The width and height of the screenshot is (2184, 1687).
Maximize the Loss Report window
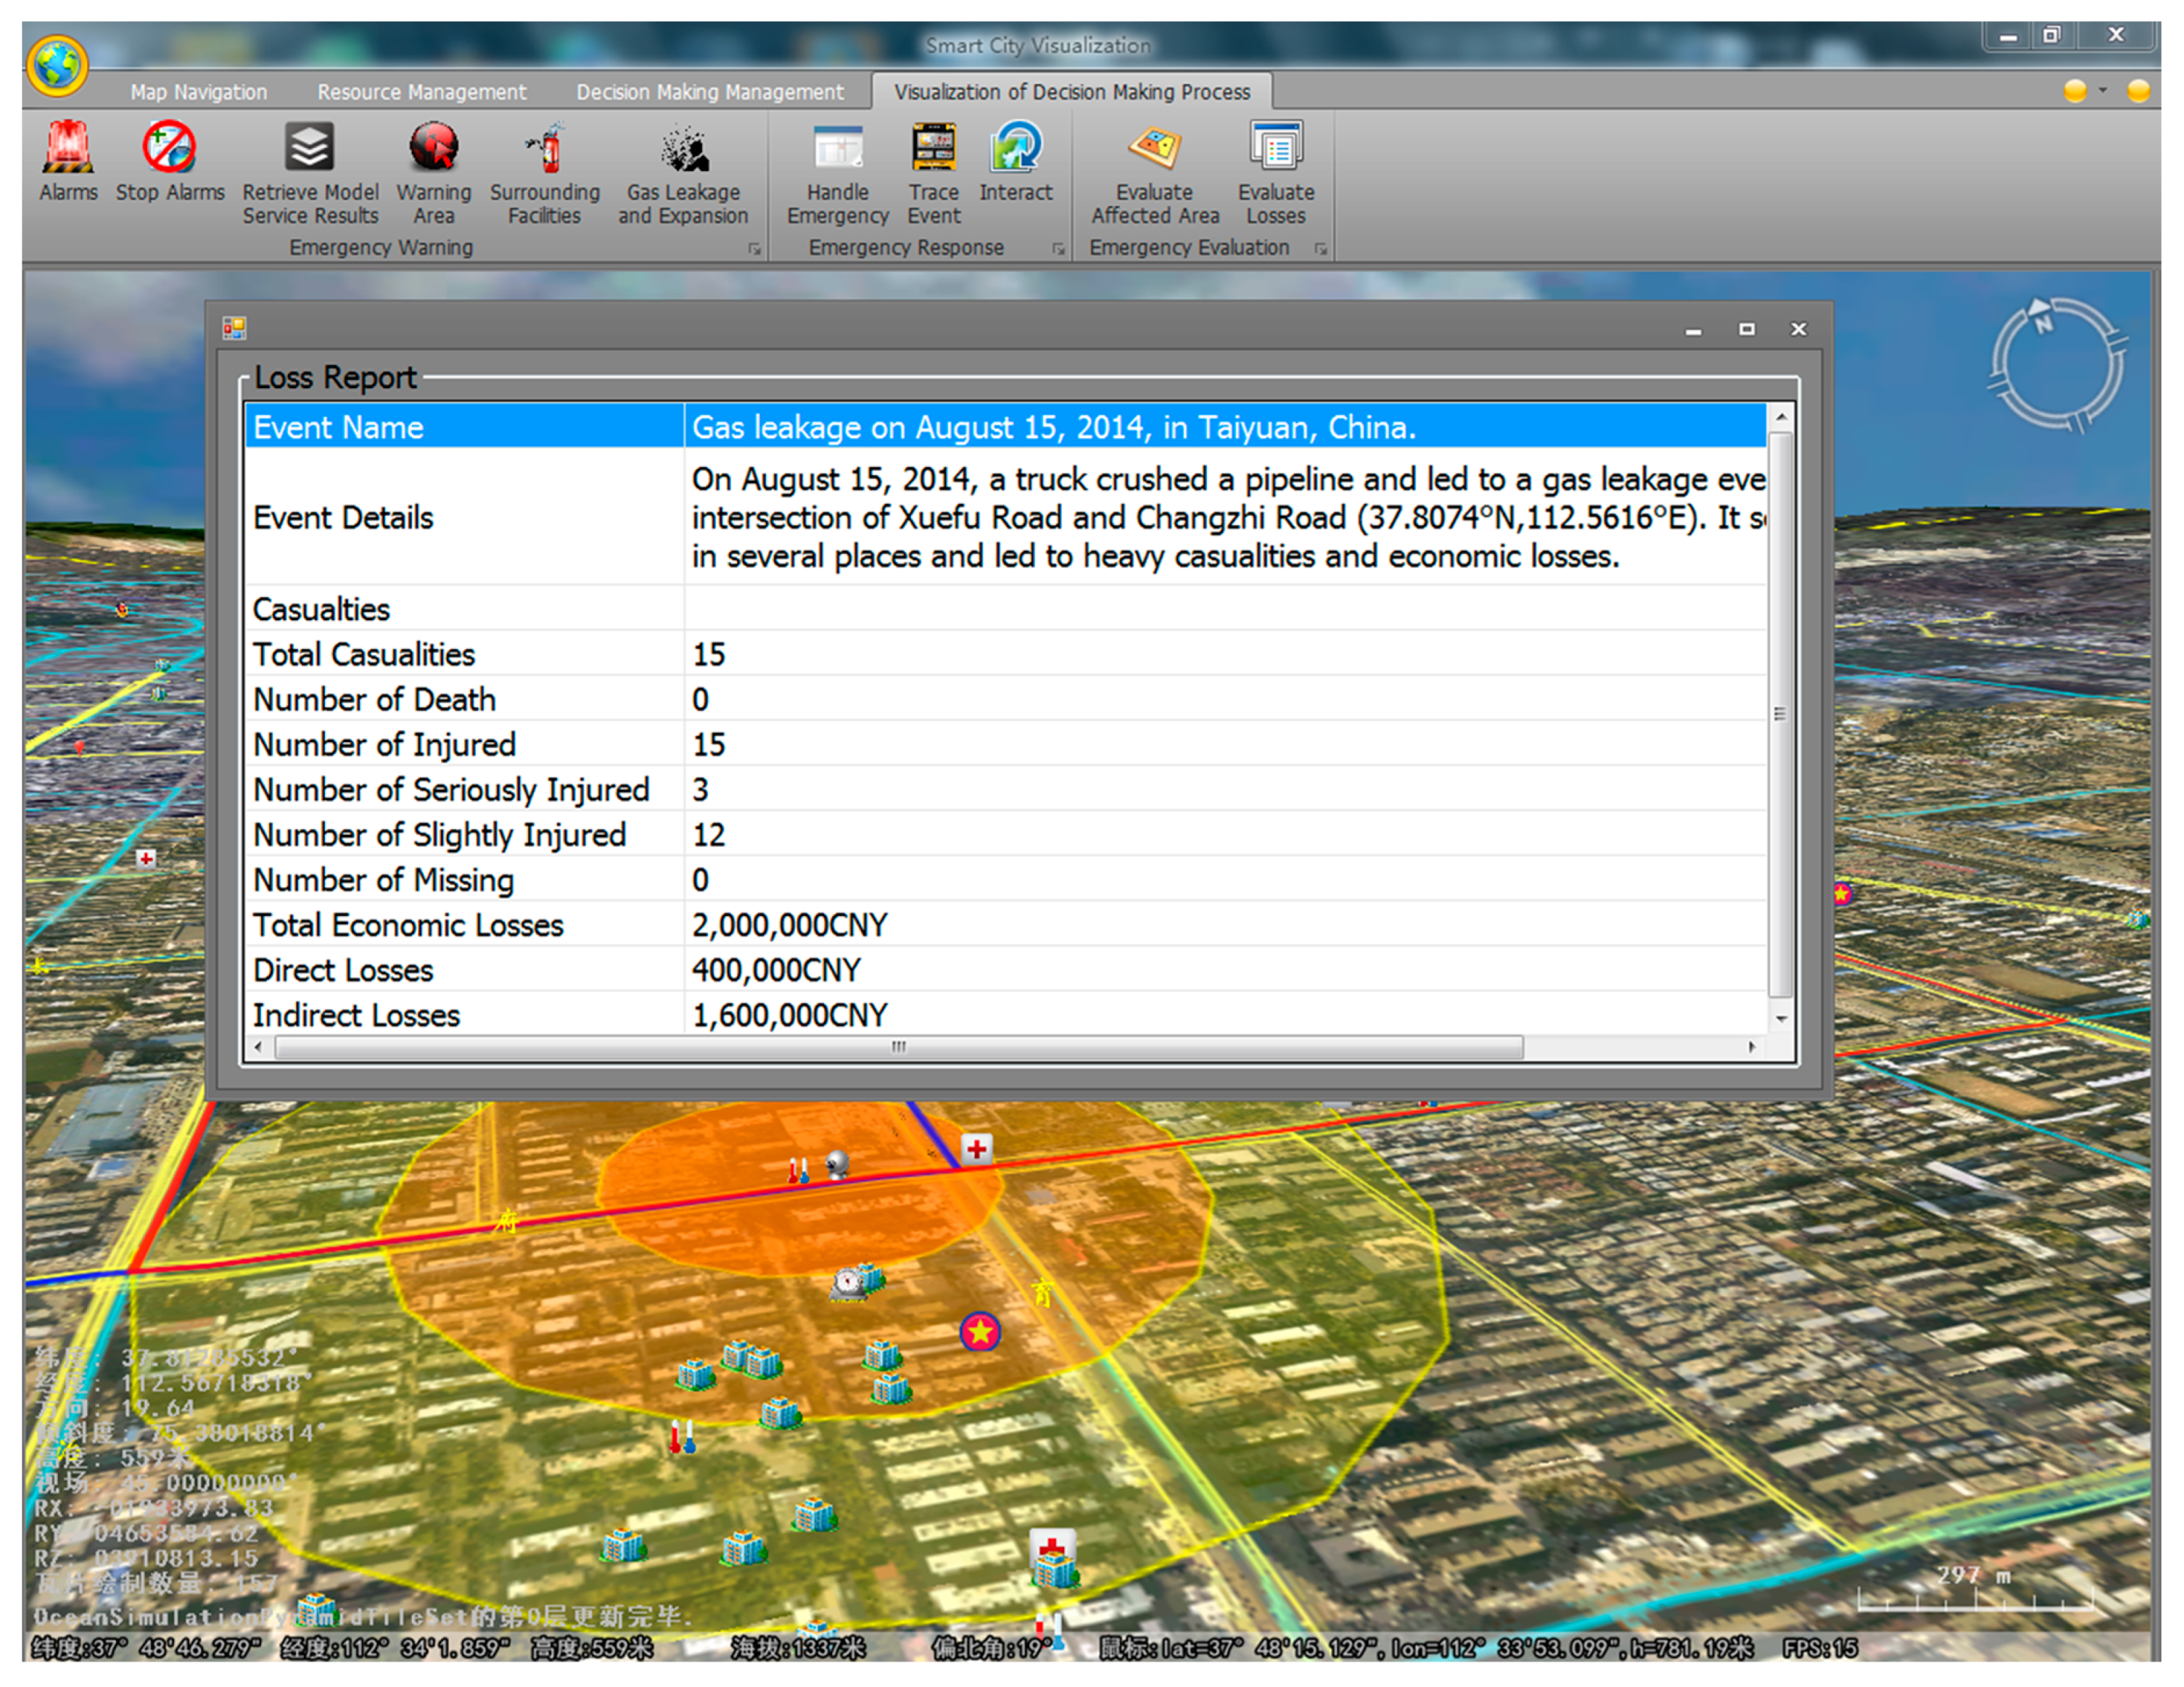pyautogui.click(x=1746, y=329)
